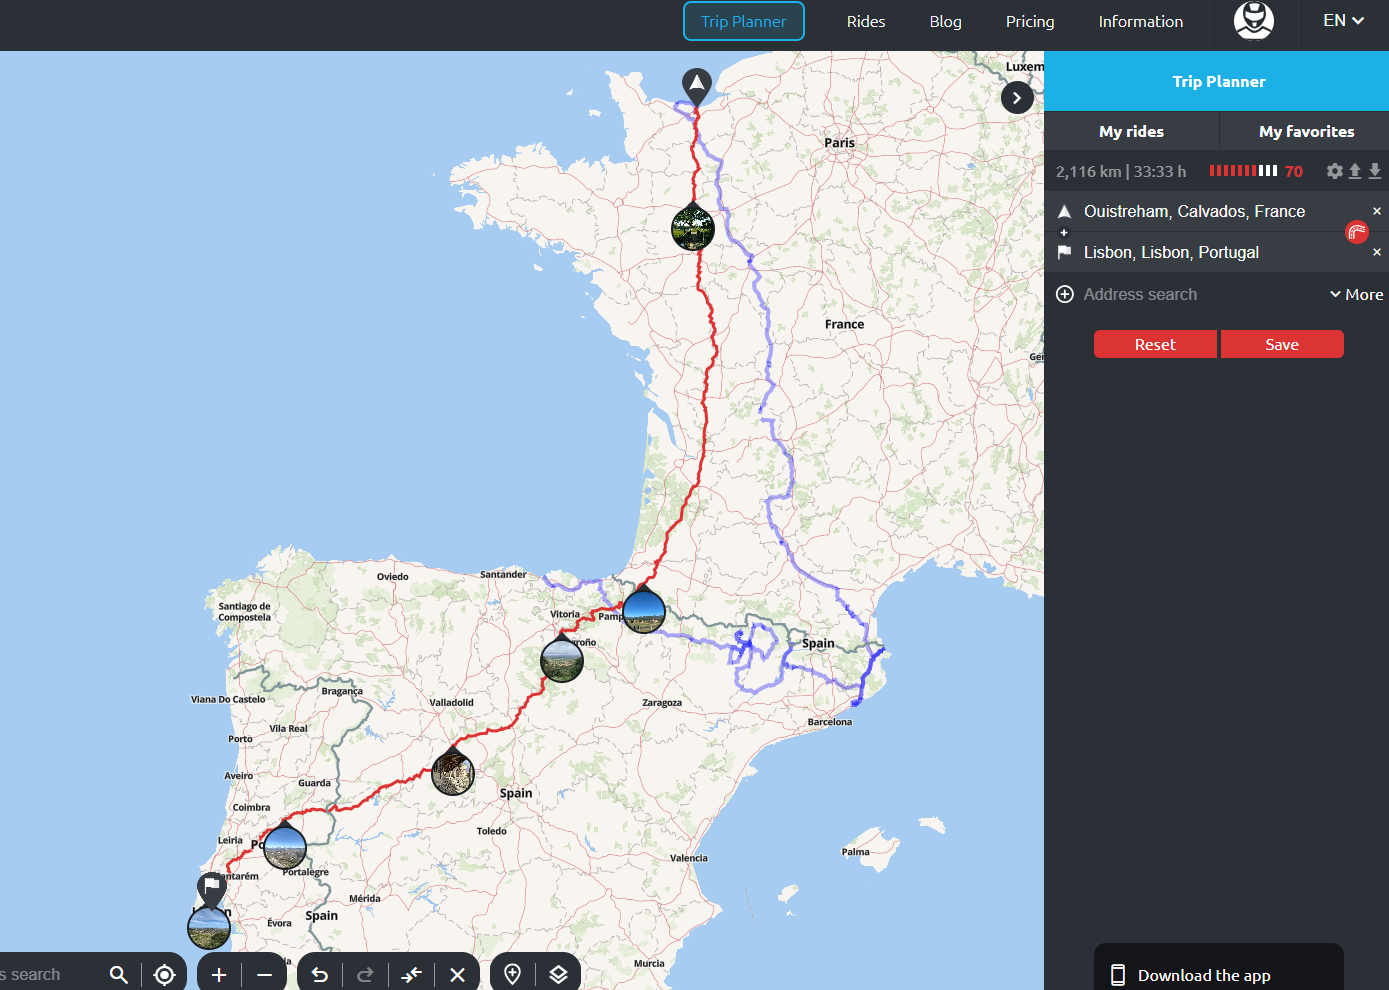Clear route using the X toolbar icon
This screenshot has width=1389, height=990.
click(x=457, y=974)
